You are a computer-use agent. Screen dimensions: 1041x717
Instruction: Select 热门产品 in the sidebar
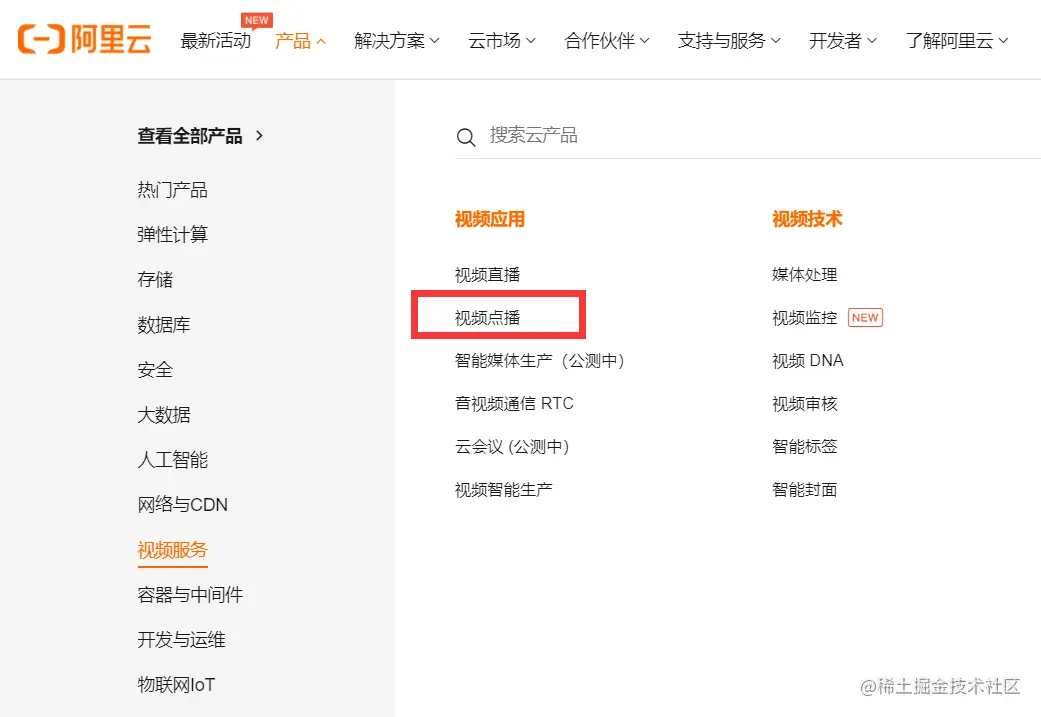point(173,190)
